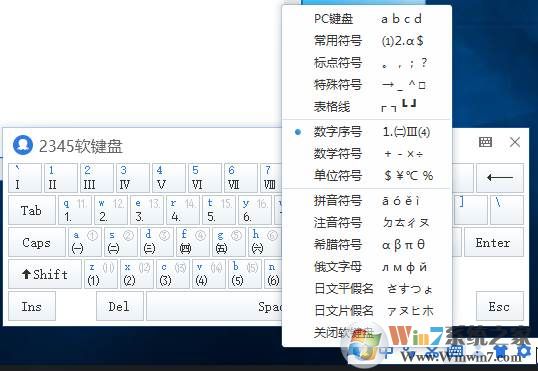Select 俄文字母 keyboard option
Image resolution: width=538 pixels, height=371 pixels.
pos(366,267)
